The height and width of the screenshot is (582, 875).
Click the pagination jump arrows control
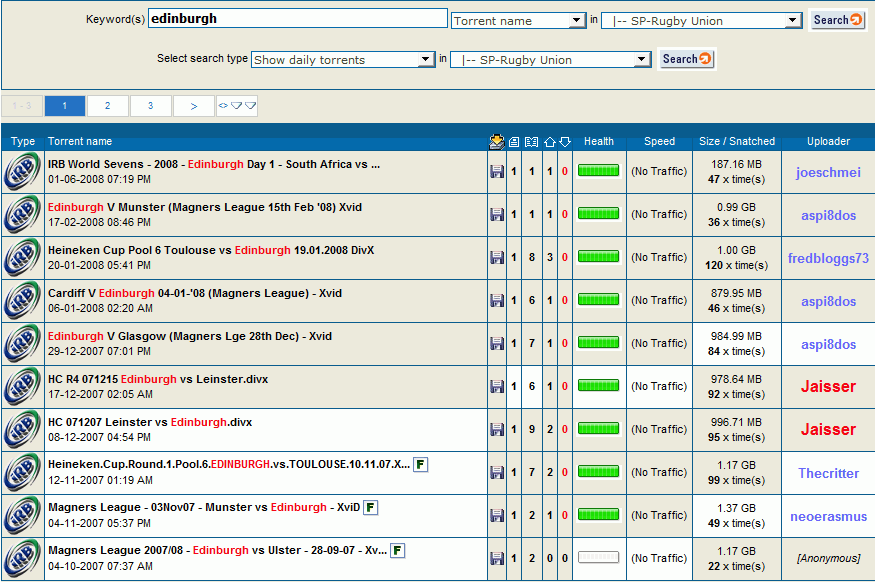coord(237,105)
